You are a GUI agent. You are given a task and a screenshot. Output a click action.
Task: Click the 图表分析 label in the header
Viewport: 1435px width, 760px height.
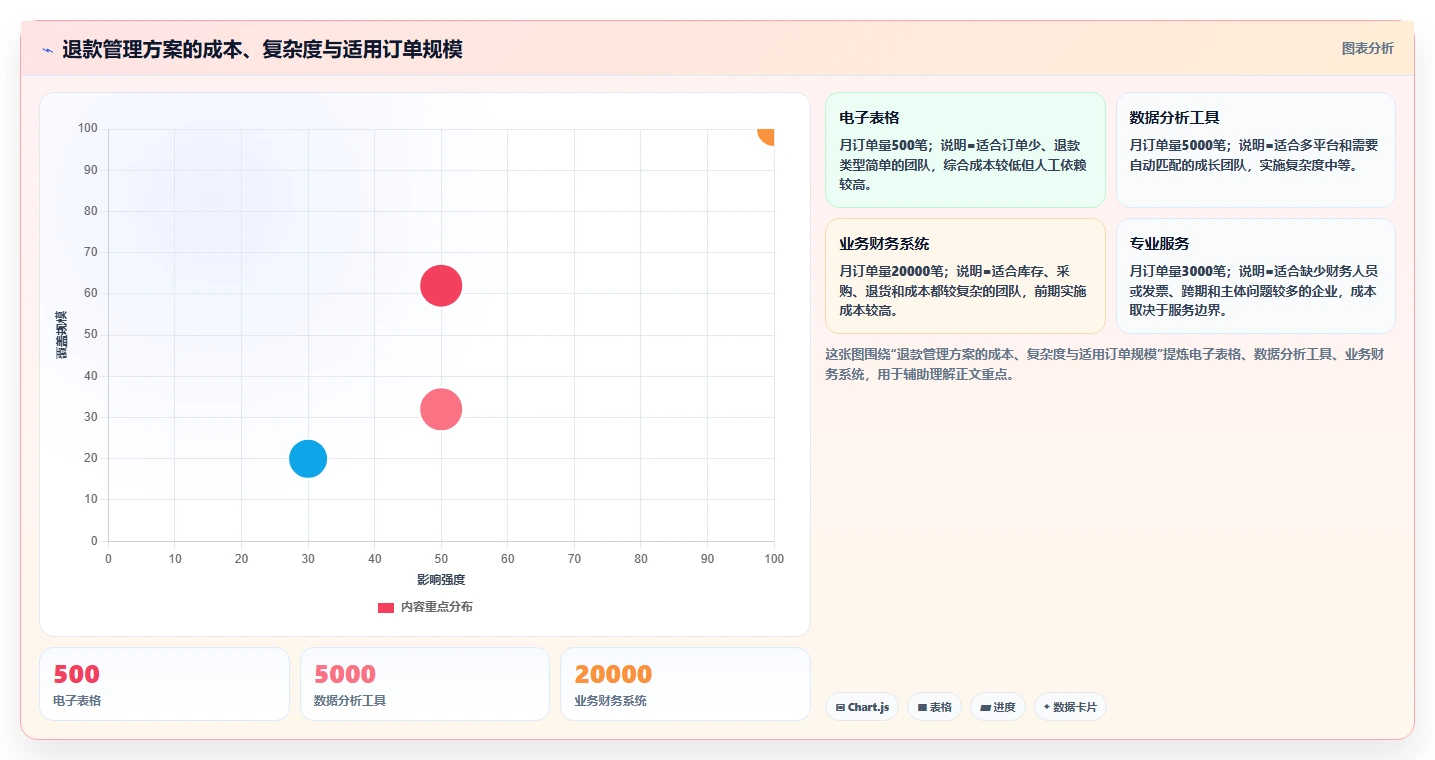(1367, 48)
